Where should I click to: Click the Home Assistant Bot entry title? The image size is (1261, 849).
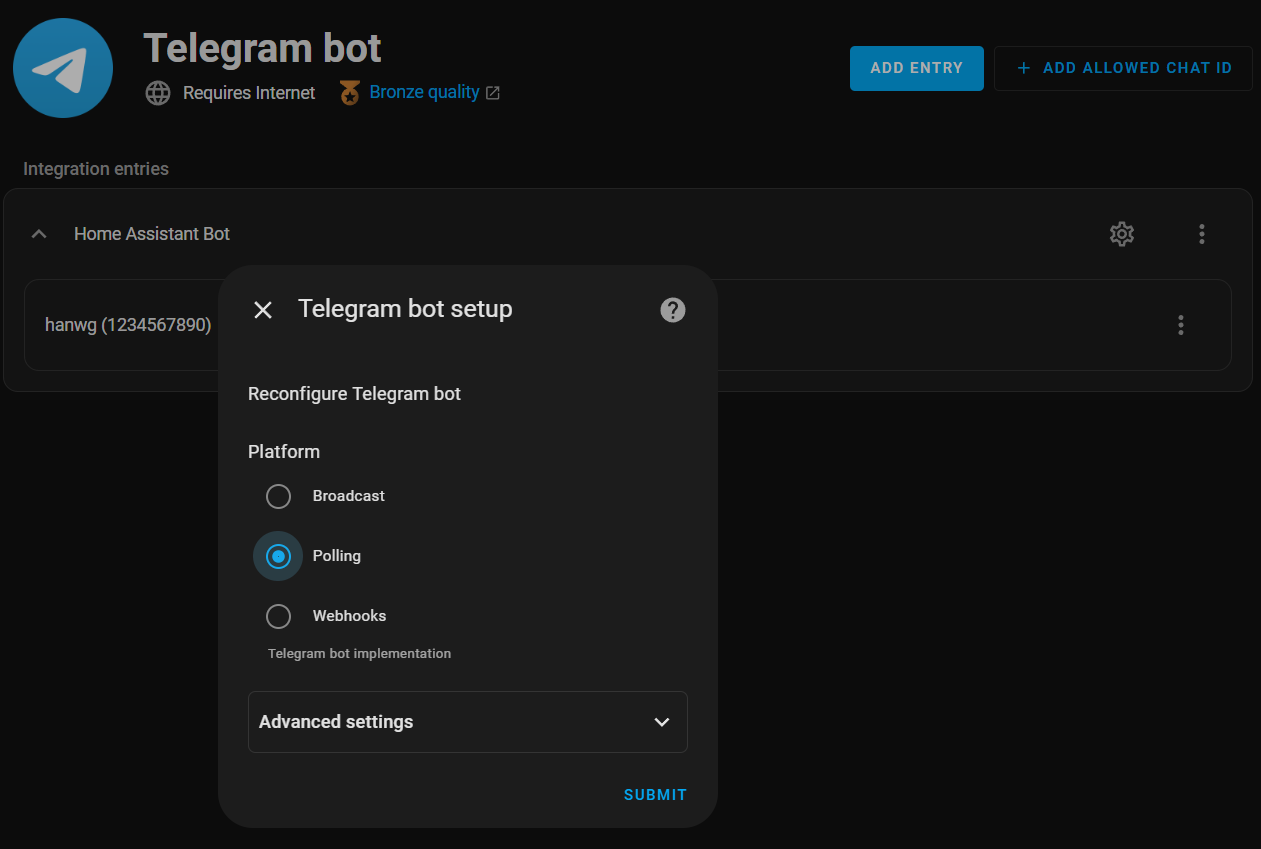(x=152, y=234)
